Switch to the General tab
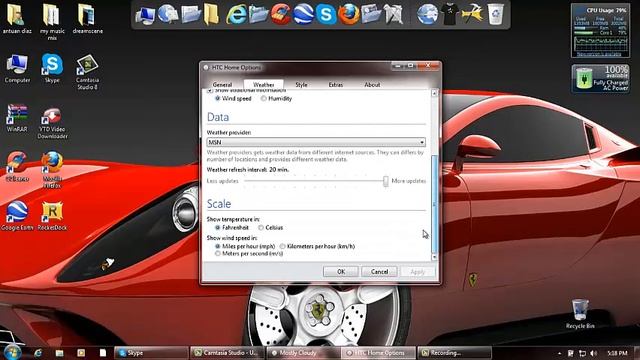The height and width of the screenshot is (360, 640). [222, 84]
